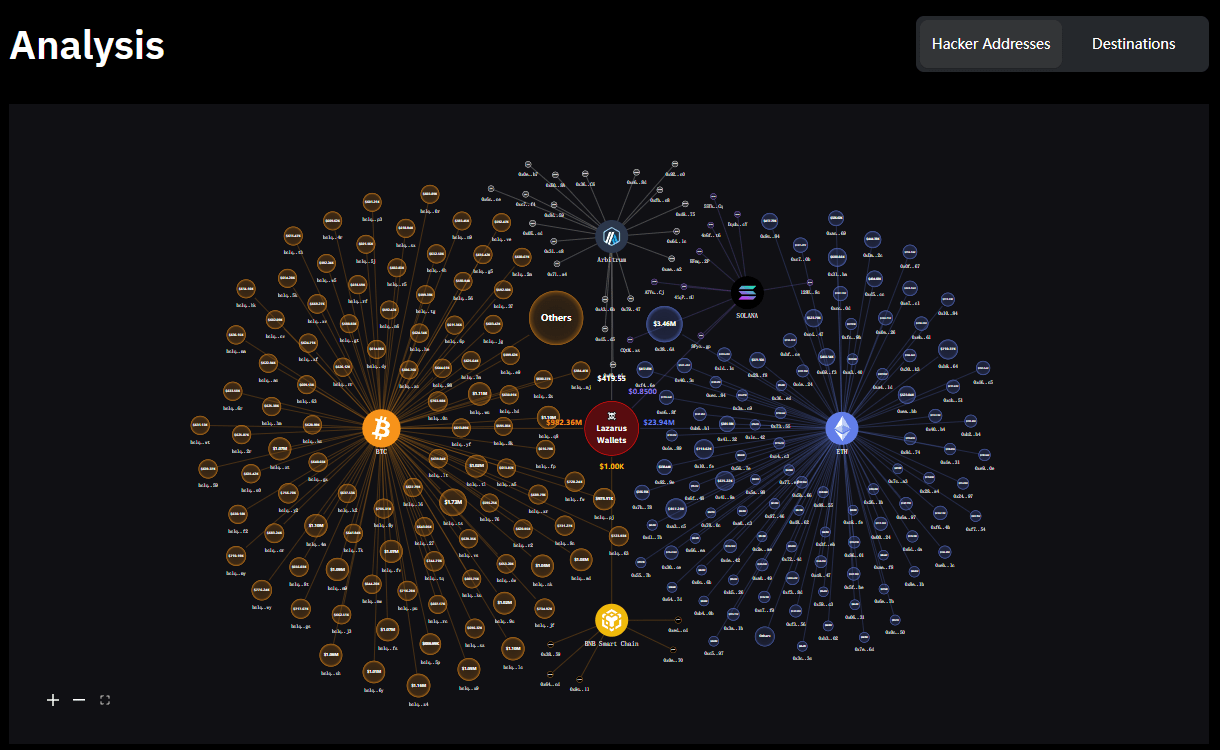
Task: Click the Arbitrum chain node icon
Action: coord(611,237)
